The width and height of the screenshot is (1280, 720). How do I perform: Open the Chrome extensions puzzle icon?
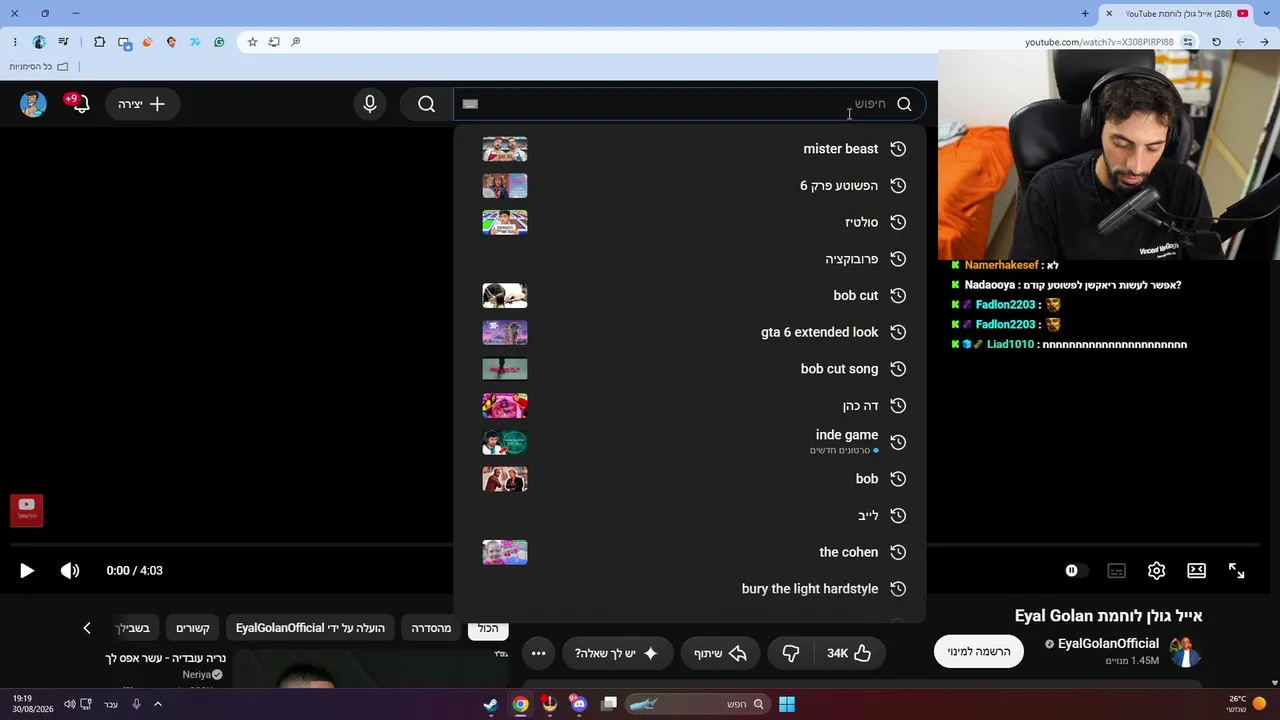click(x=99, y=42)
